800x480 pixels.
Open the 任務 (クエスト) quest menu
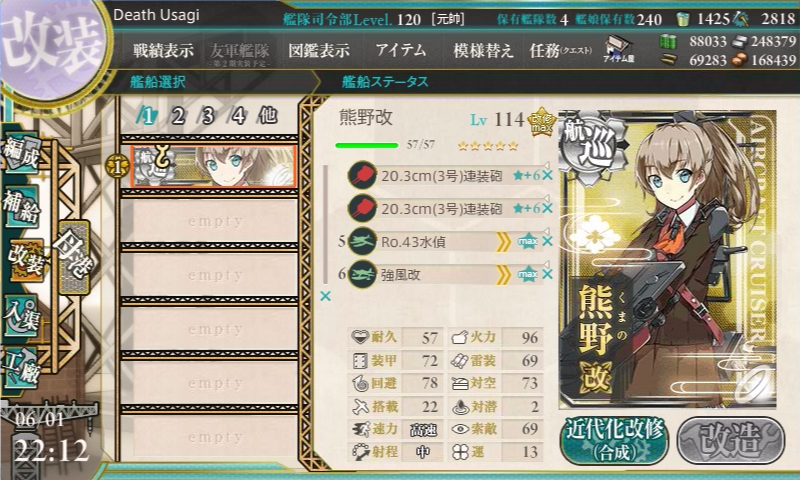tap(561, 50)
